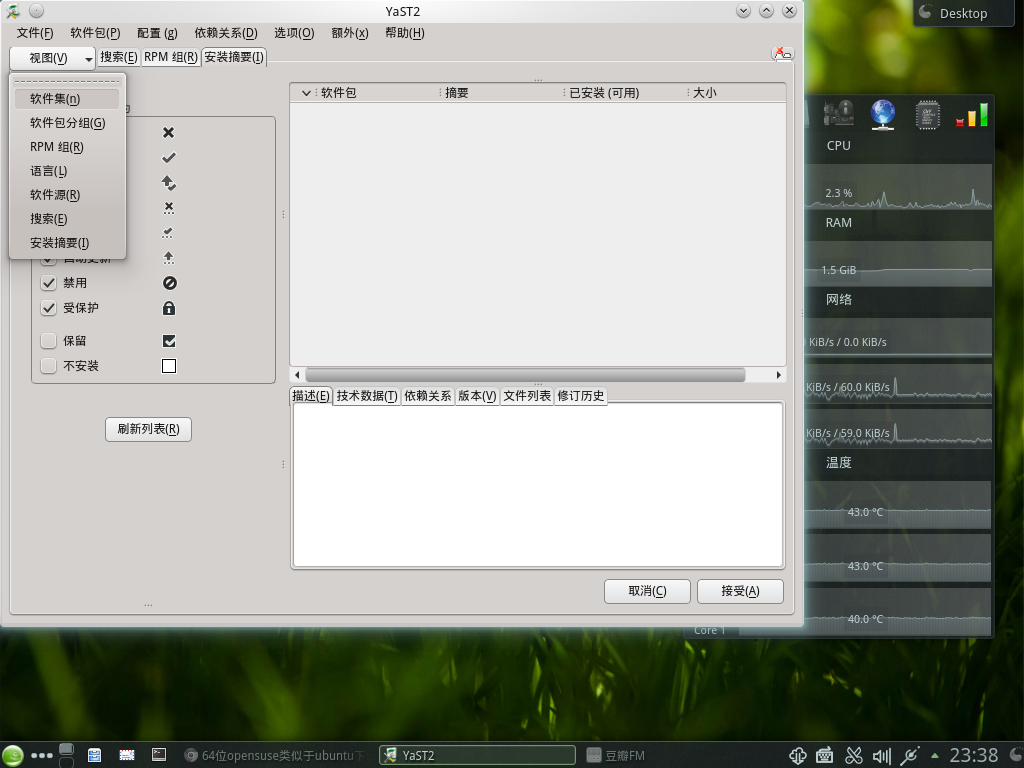Viewport: 1024px width, 768px height.
Task: Click the 取消(C) button
Action: 647,591
